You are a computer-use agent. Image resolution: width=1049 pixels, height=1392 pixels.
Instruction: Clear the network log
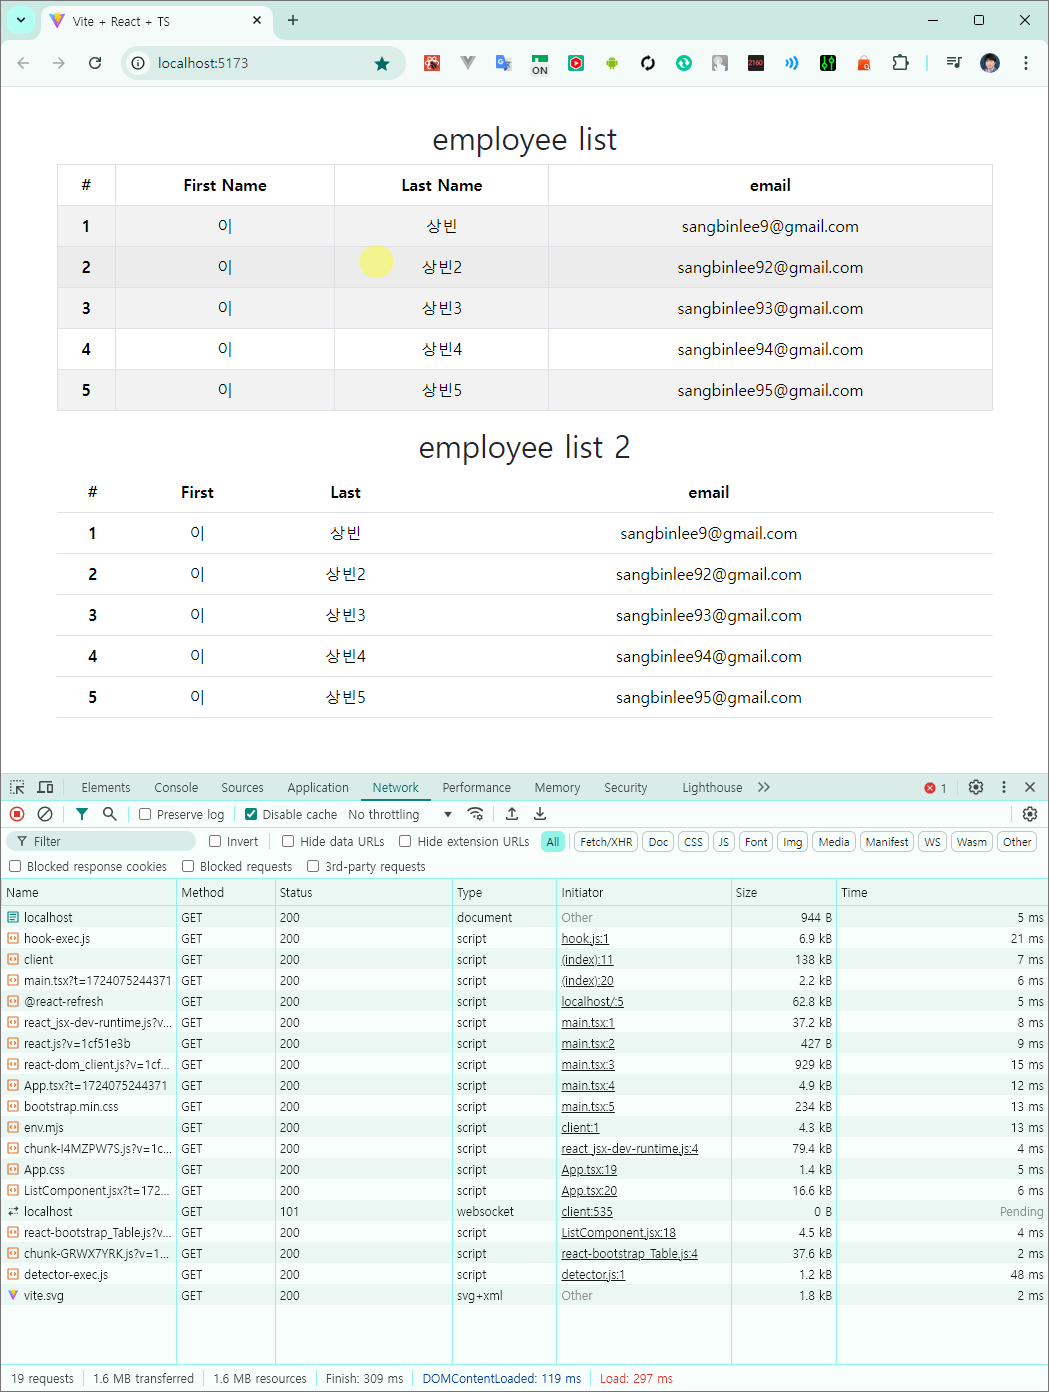click(x=45, y=814)
